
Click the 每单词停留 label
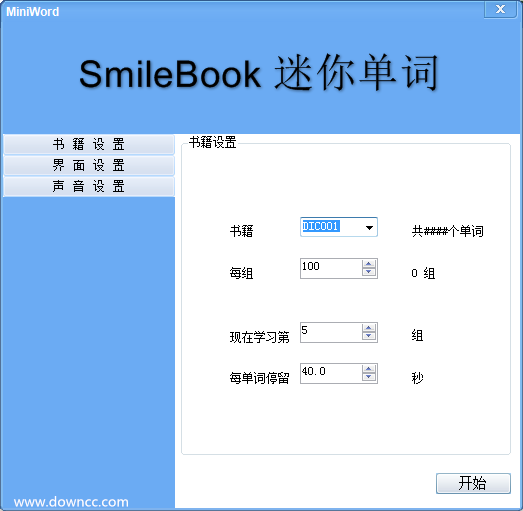[259, 378]
